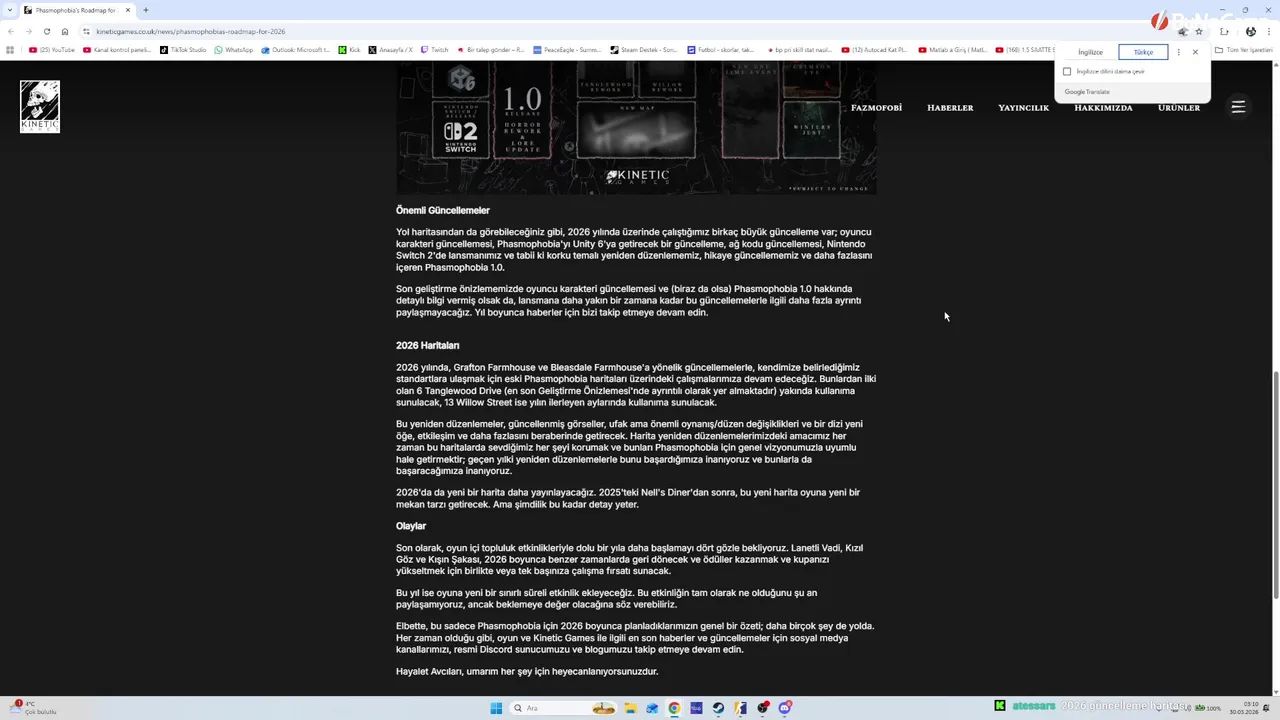Open the Matlab'a Giriş bookmark

coord(952,50)
